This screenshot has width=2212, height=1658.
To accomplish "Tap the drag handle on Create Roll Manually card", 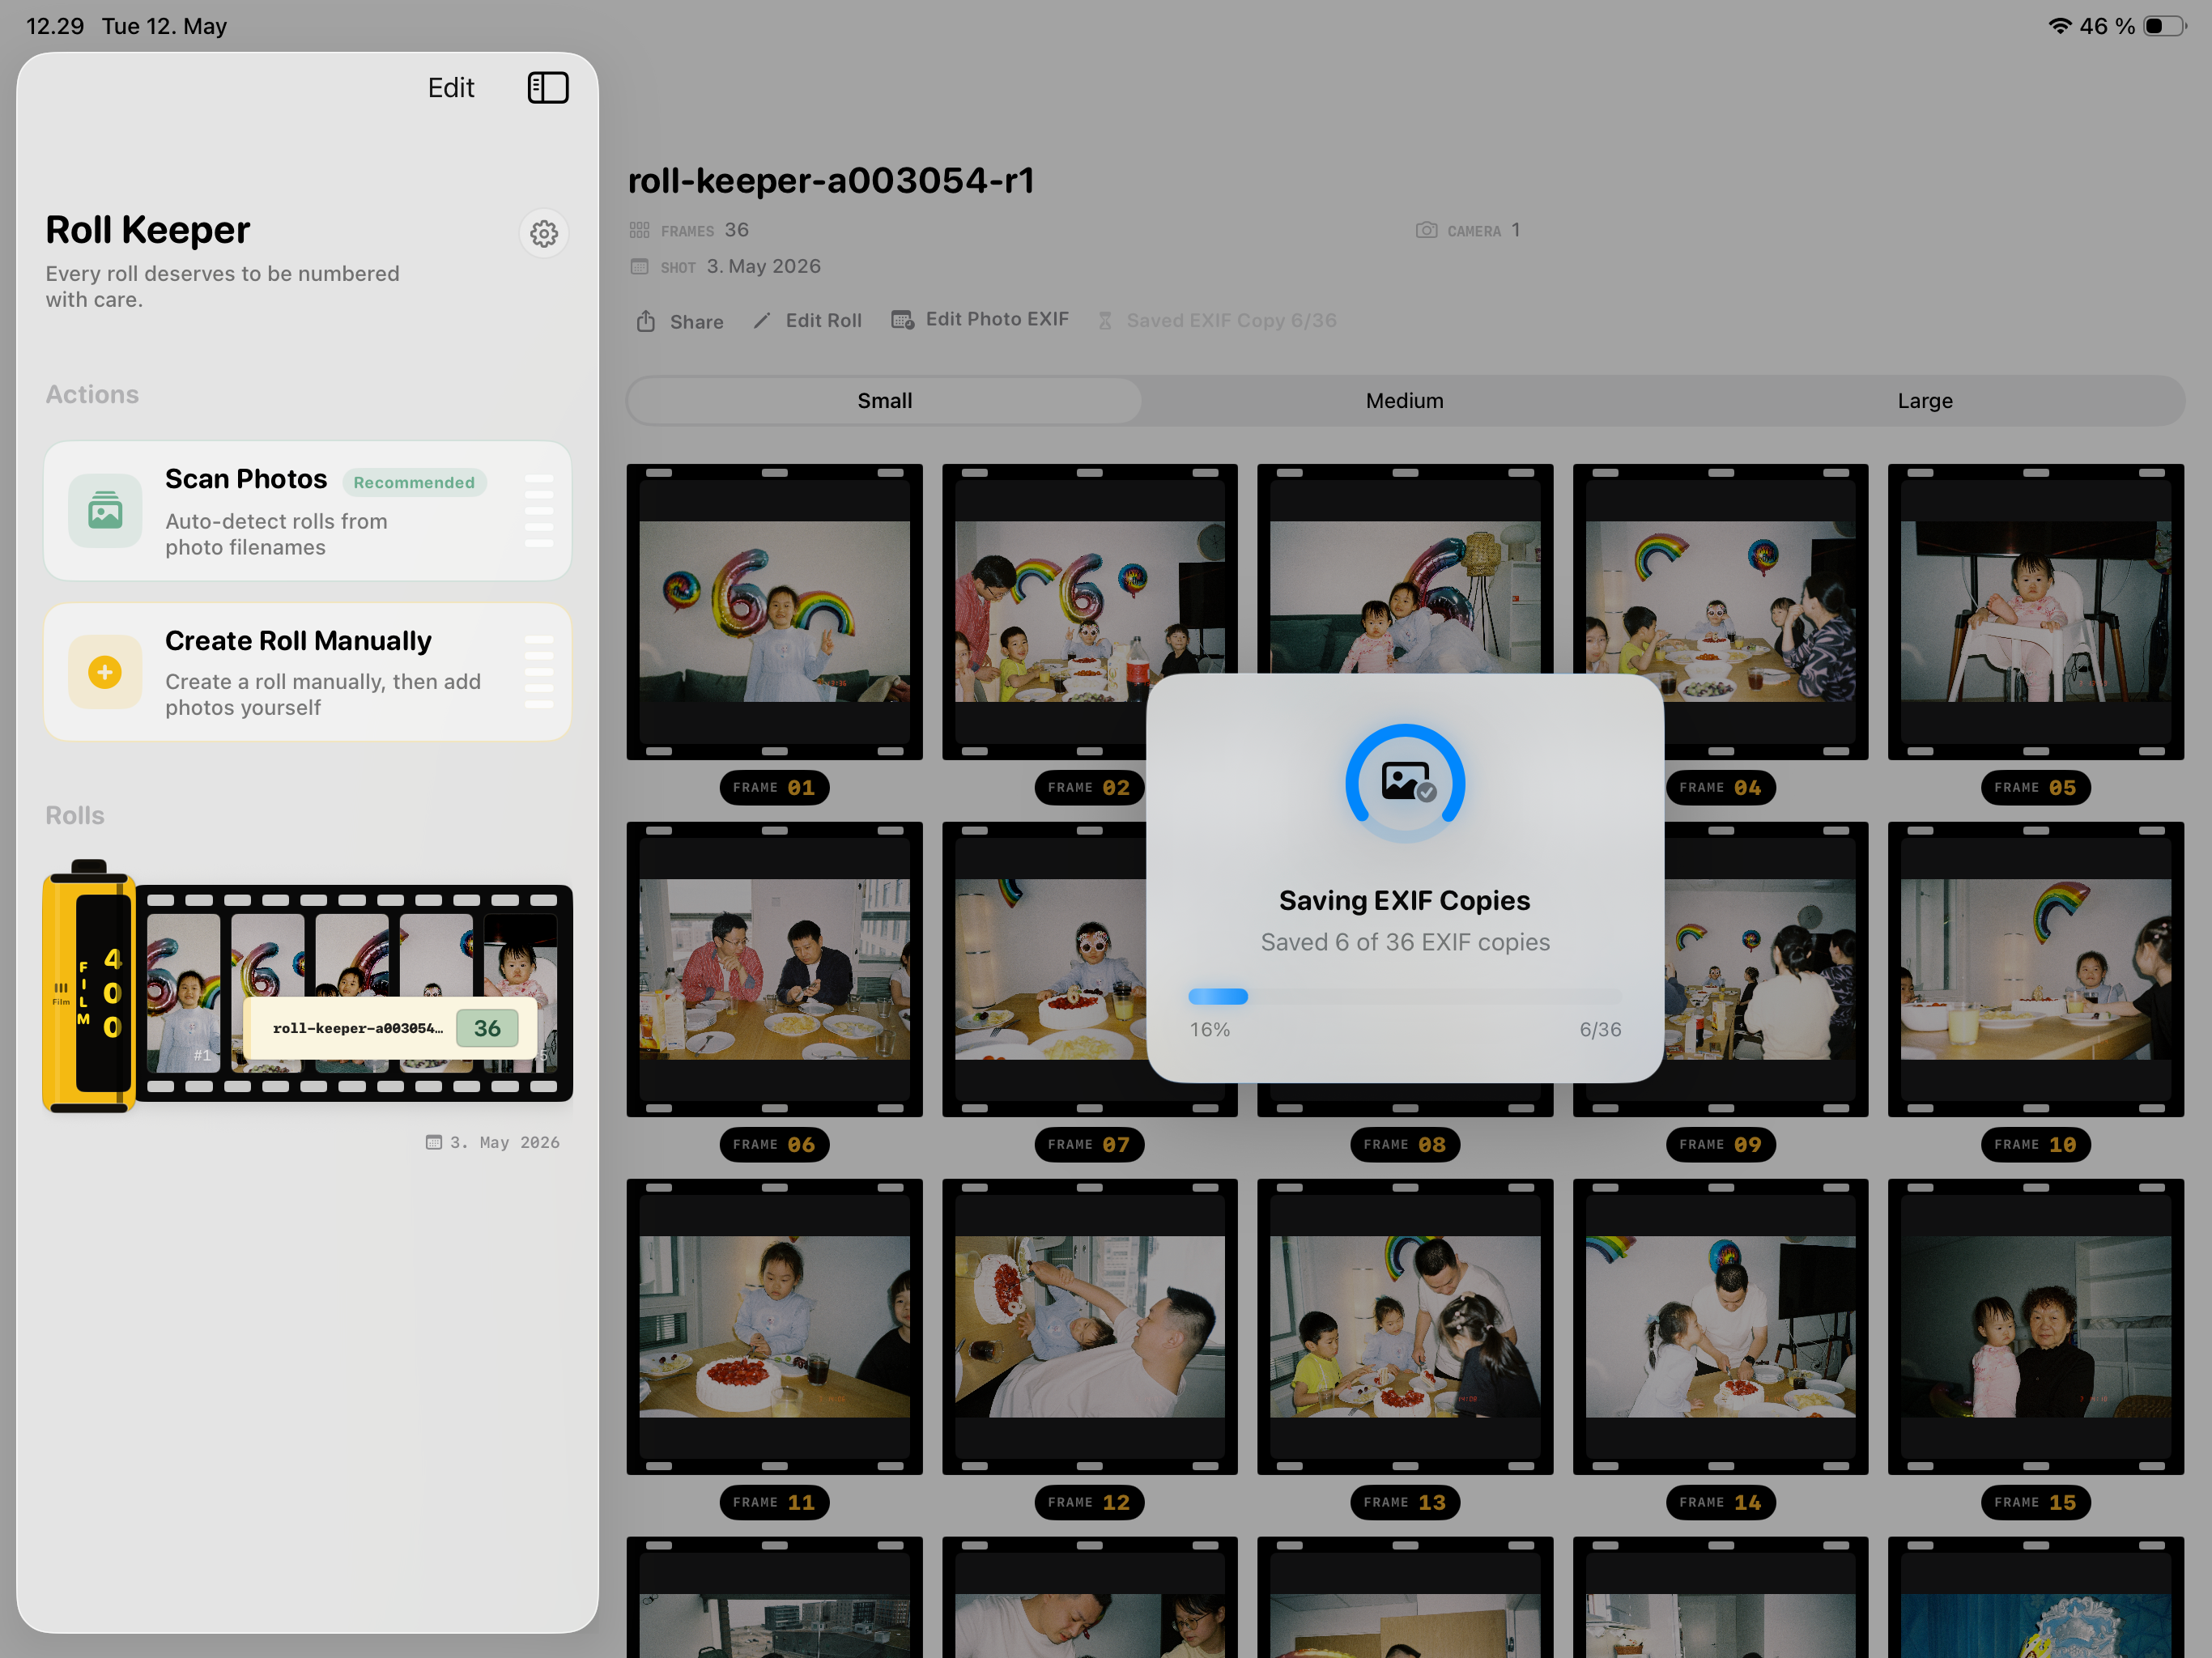I will (x=539, y=672).
